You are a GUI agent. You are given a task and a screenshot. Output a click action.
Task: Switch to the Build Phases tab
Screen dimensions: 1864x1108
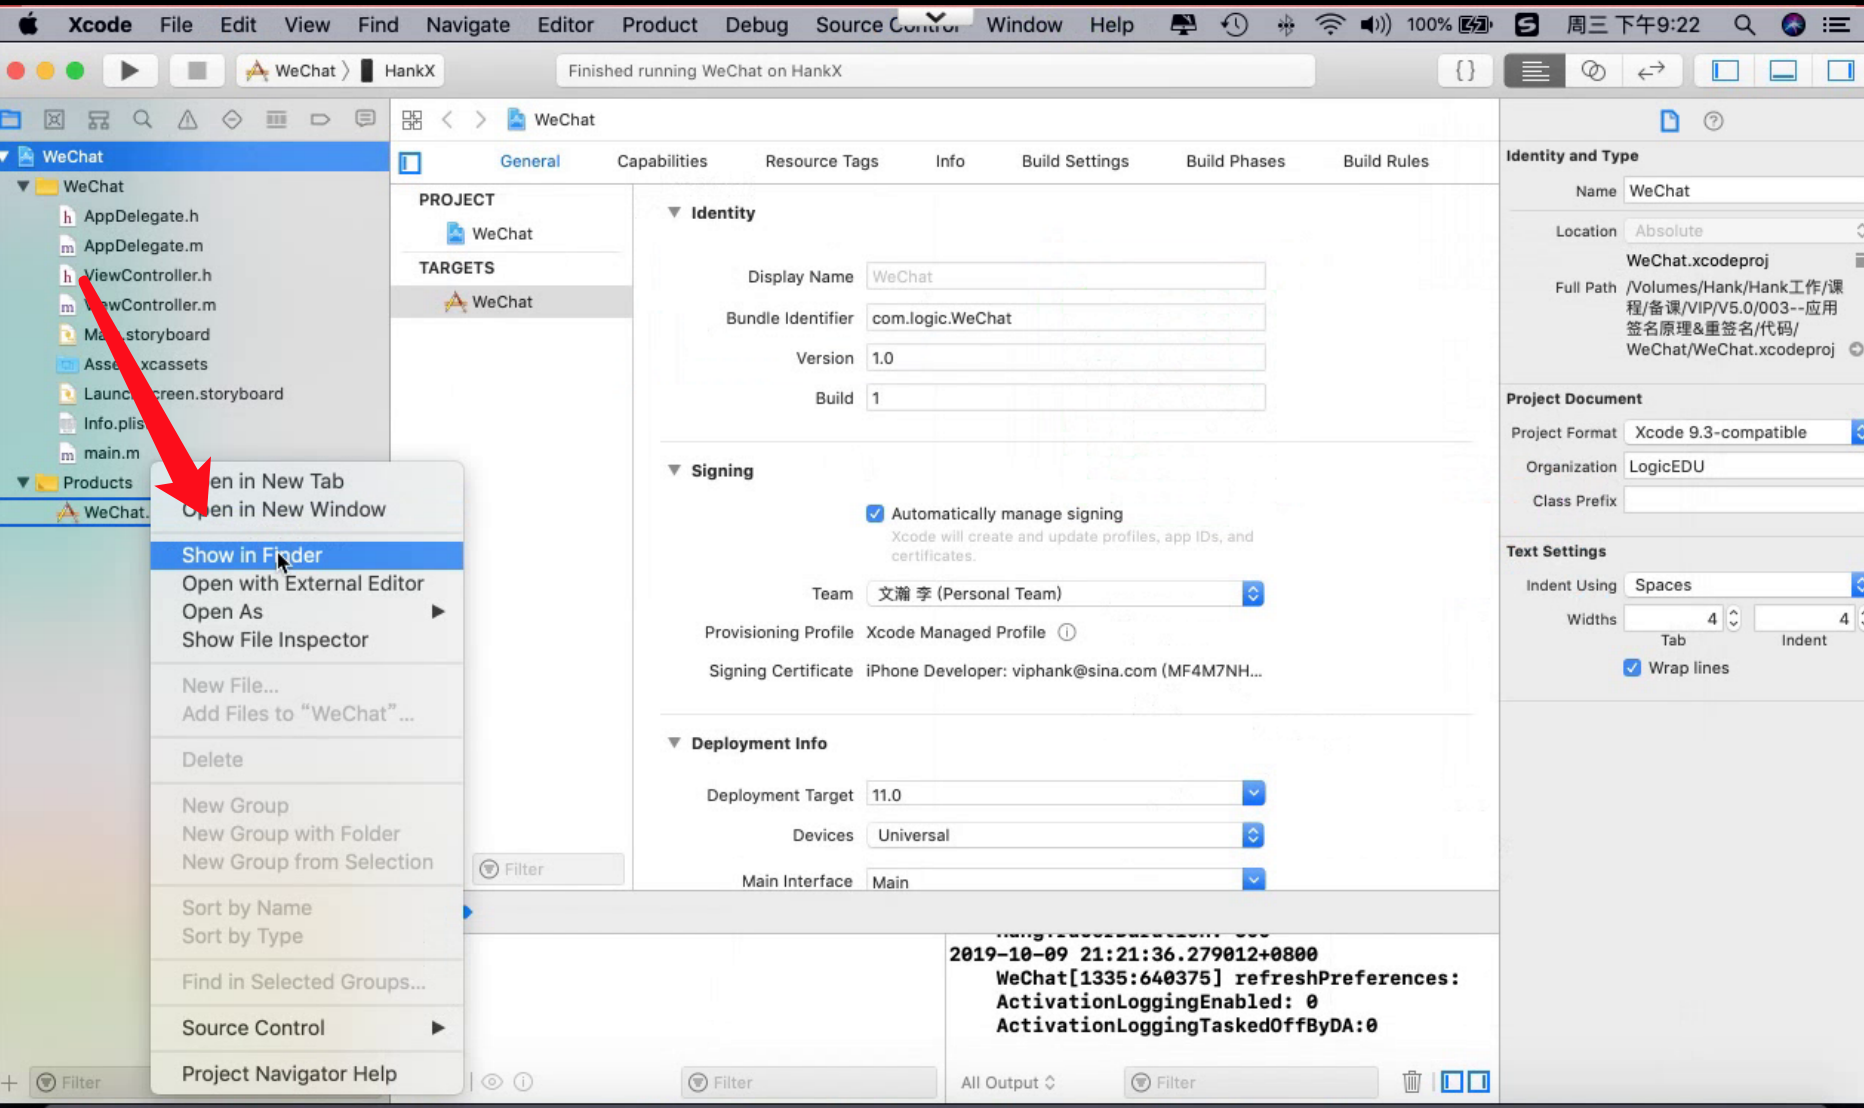click(1235, 161)
